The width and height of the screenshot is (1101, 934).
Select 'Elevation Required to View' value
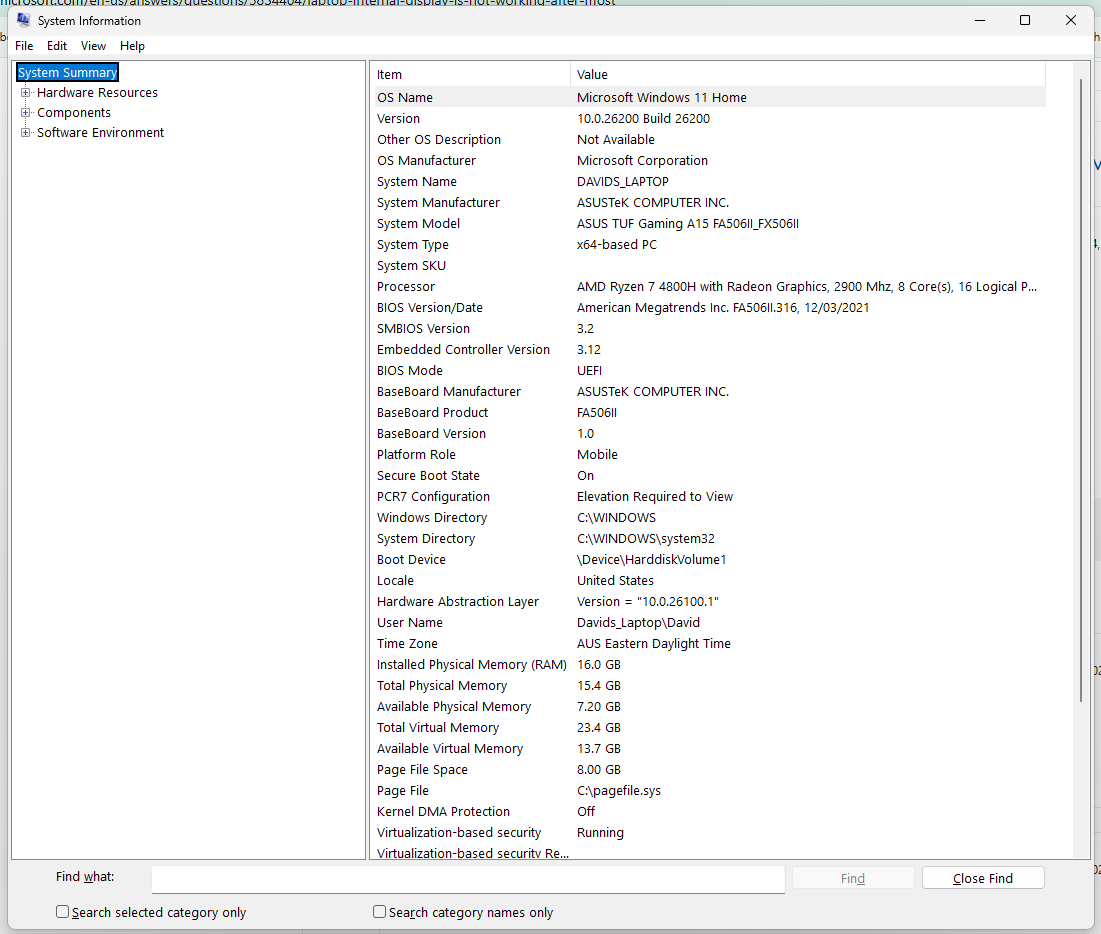point(655,496)
